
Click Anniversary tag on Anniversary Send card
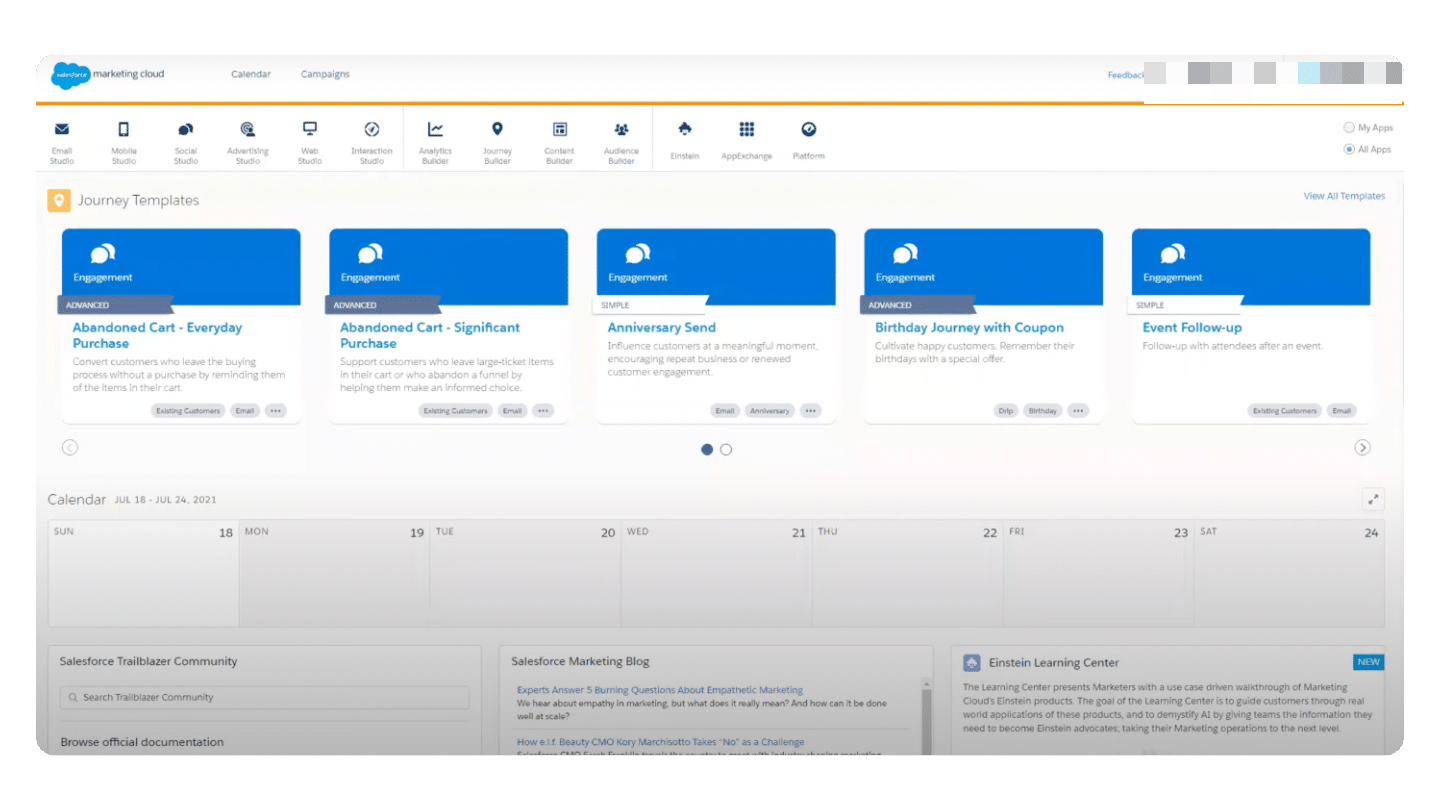click(770, 411)
